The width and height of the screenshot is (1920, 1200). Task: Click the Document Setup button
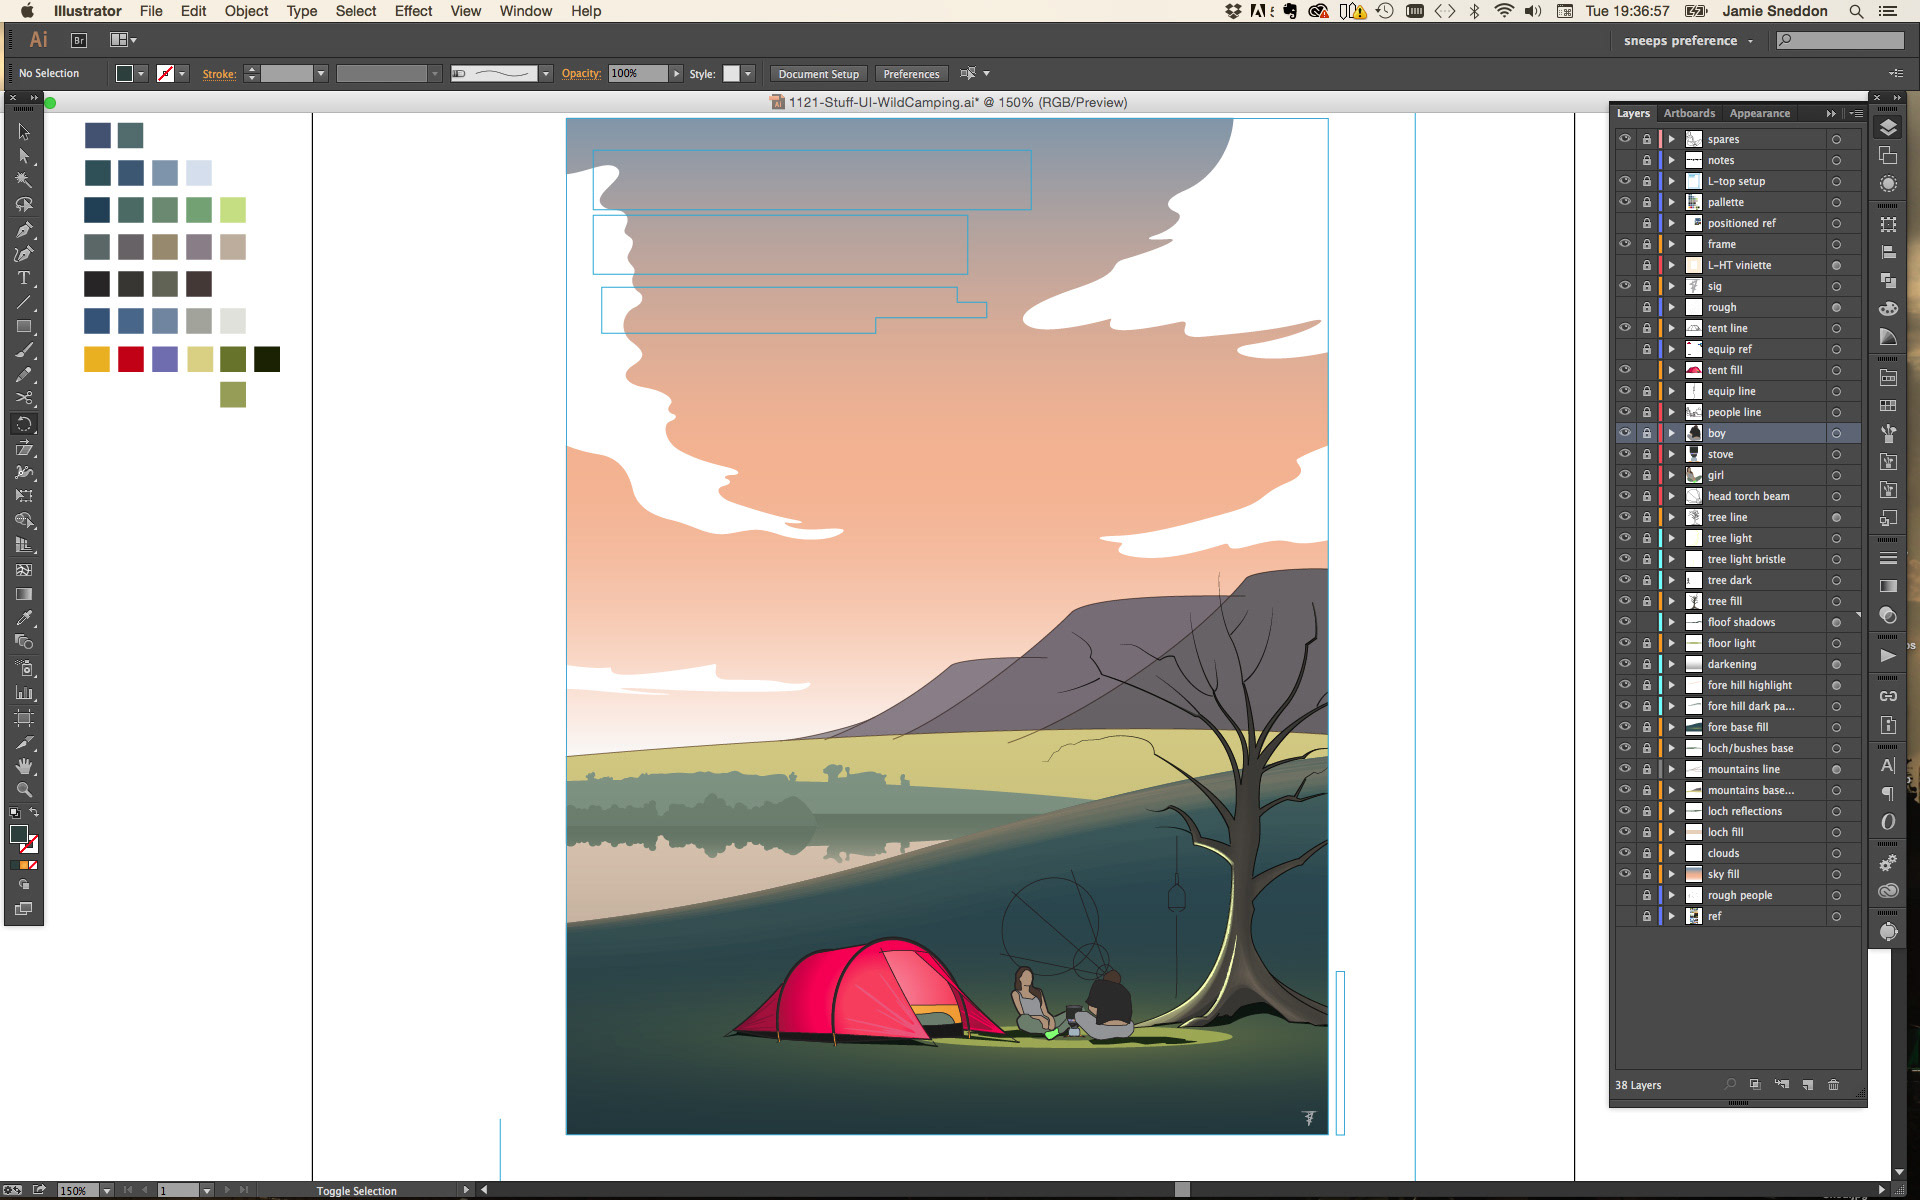[x=818, y=74]
